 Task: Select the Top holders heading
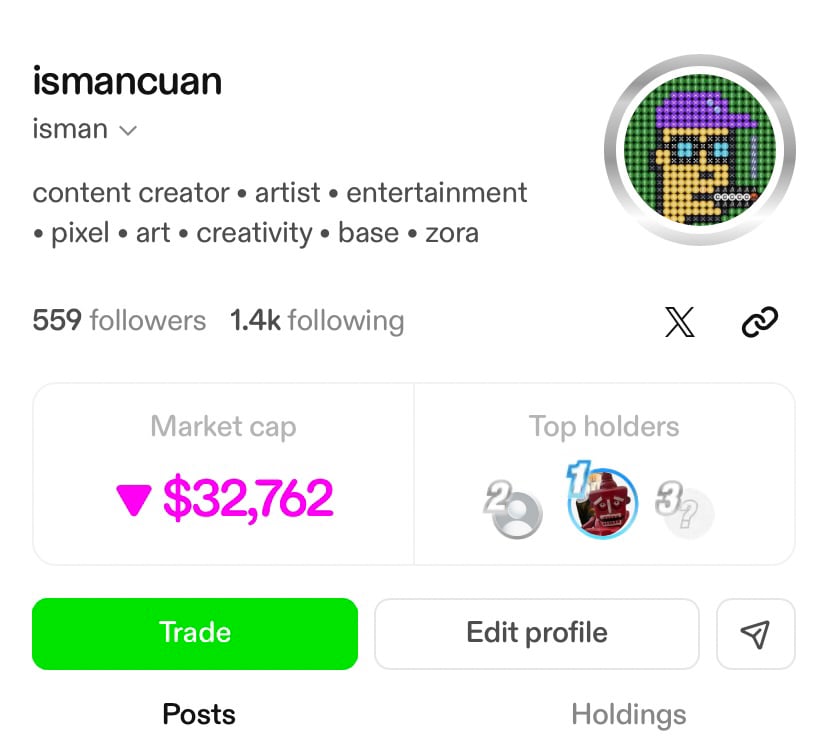click(604, 427)
